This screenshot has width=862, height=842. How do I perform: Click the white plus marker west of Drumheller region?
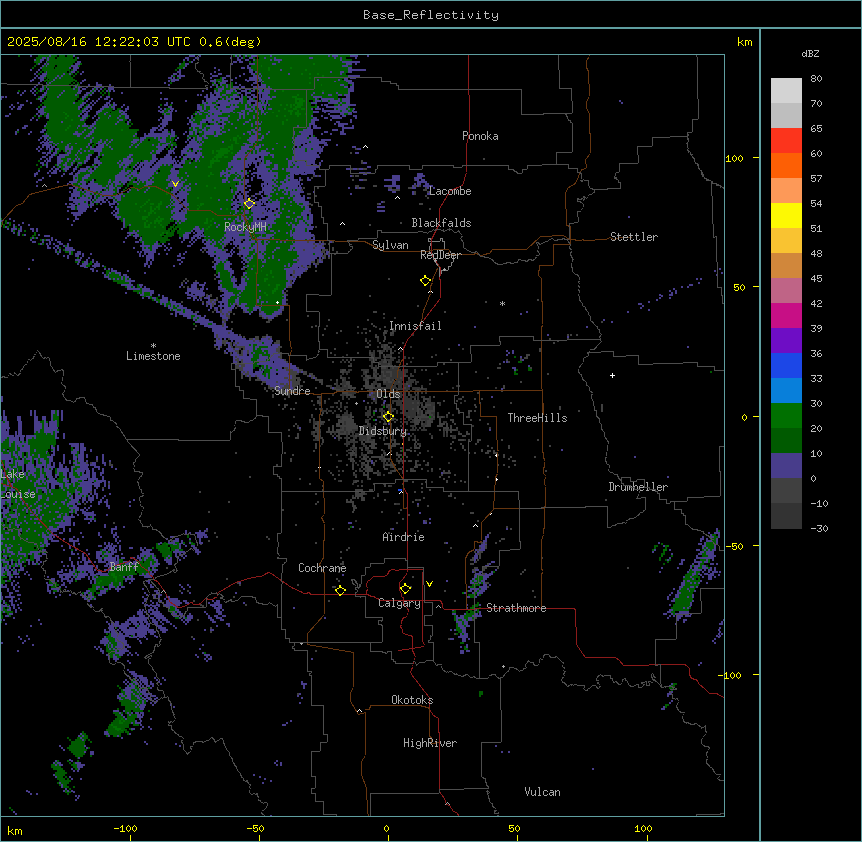pyautogui.click(x=612, y=375)
